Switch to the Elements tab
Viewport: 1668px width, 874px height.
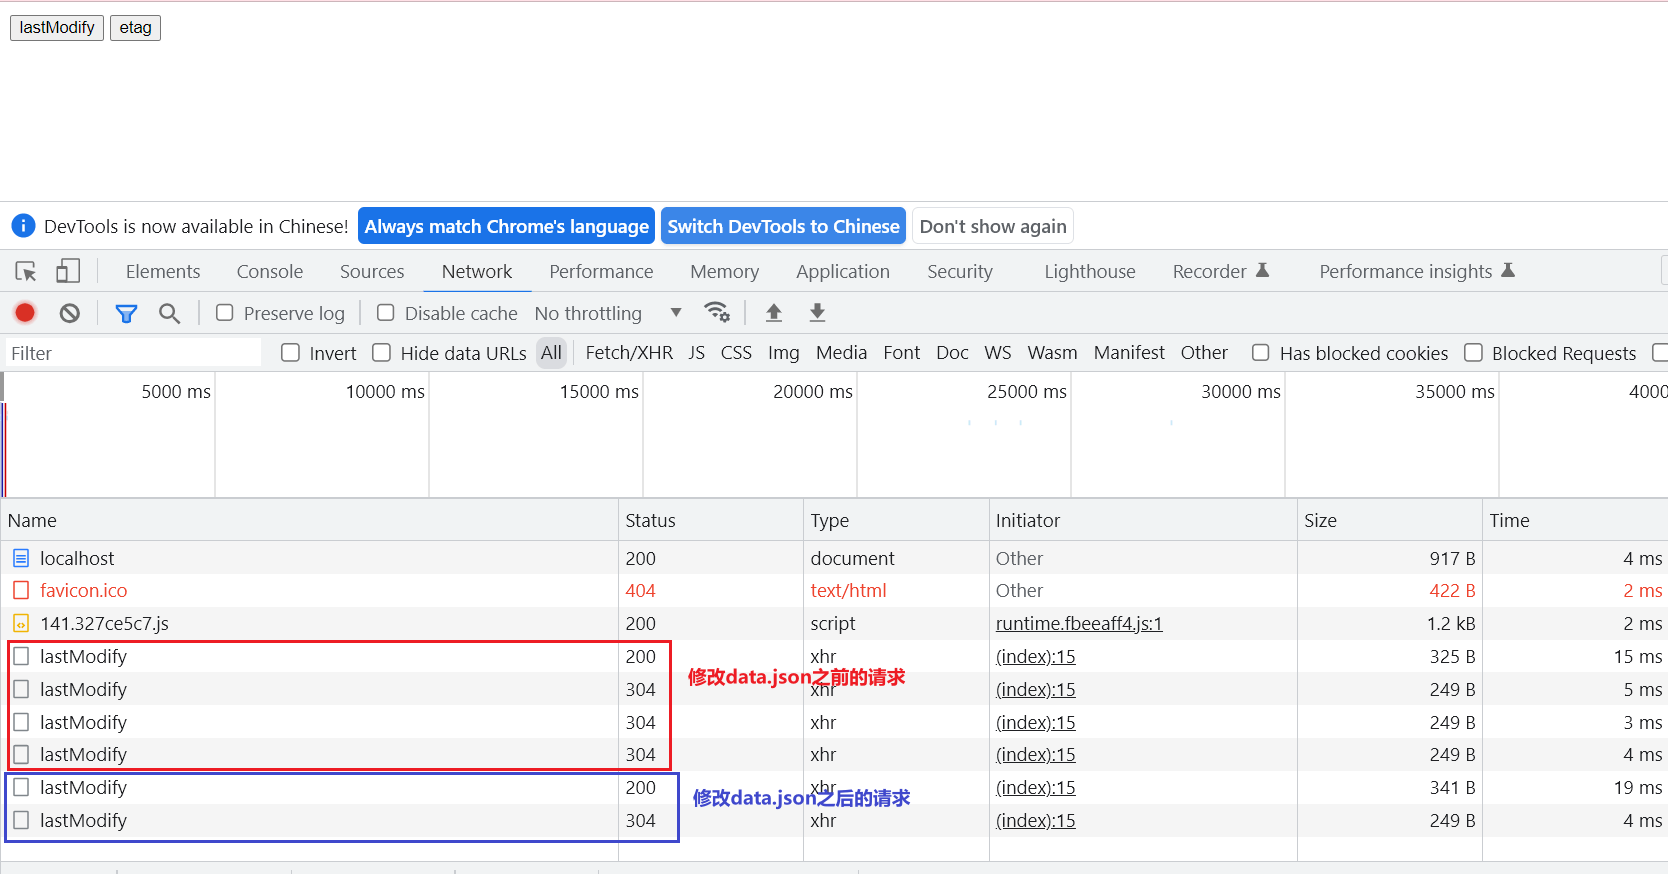click(163, 271)
